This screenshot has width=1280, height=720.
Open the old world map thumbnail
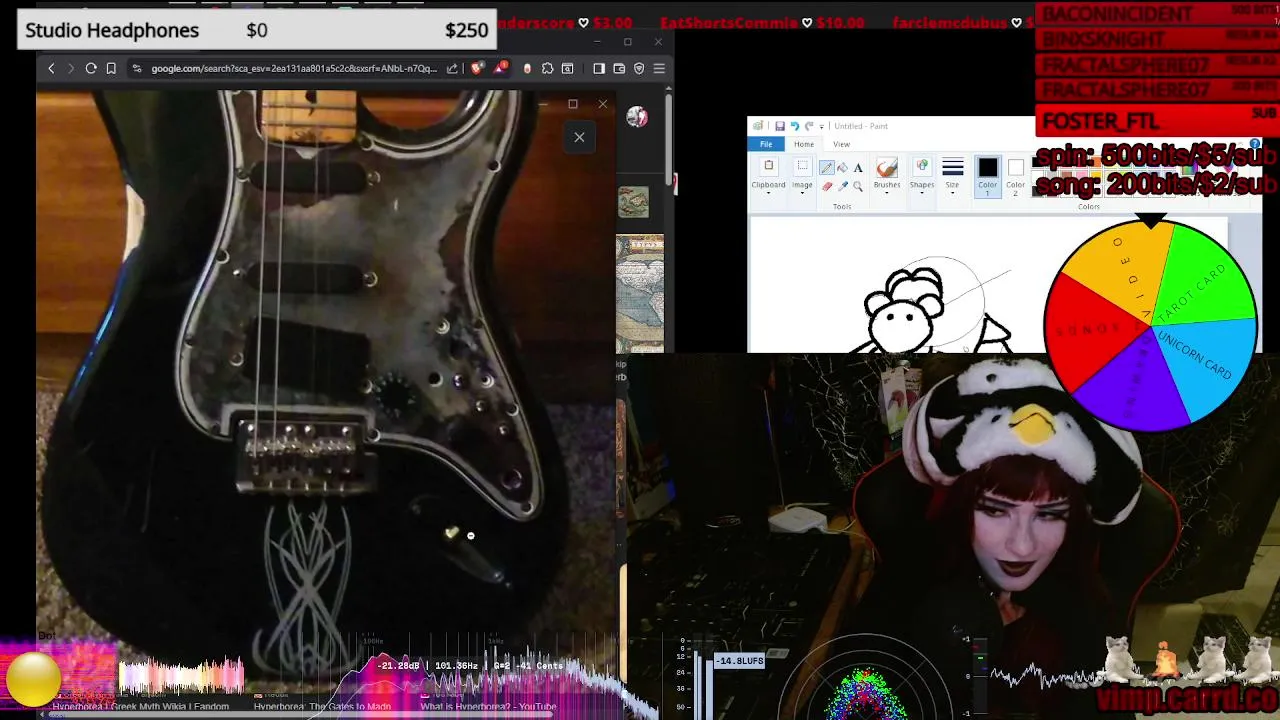640,293
